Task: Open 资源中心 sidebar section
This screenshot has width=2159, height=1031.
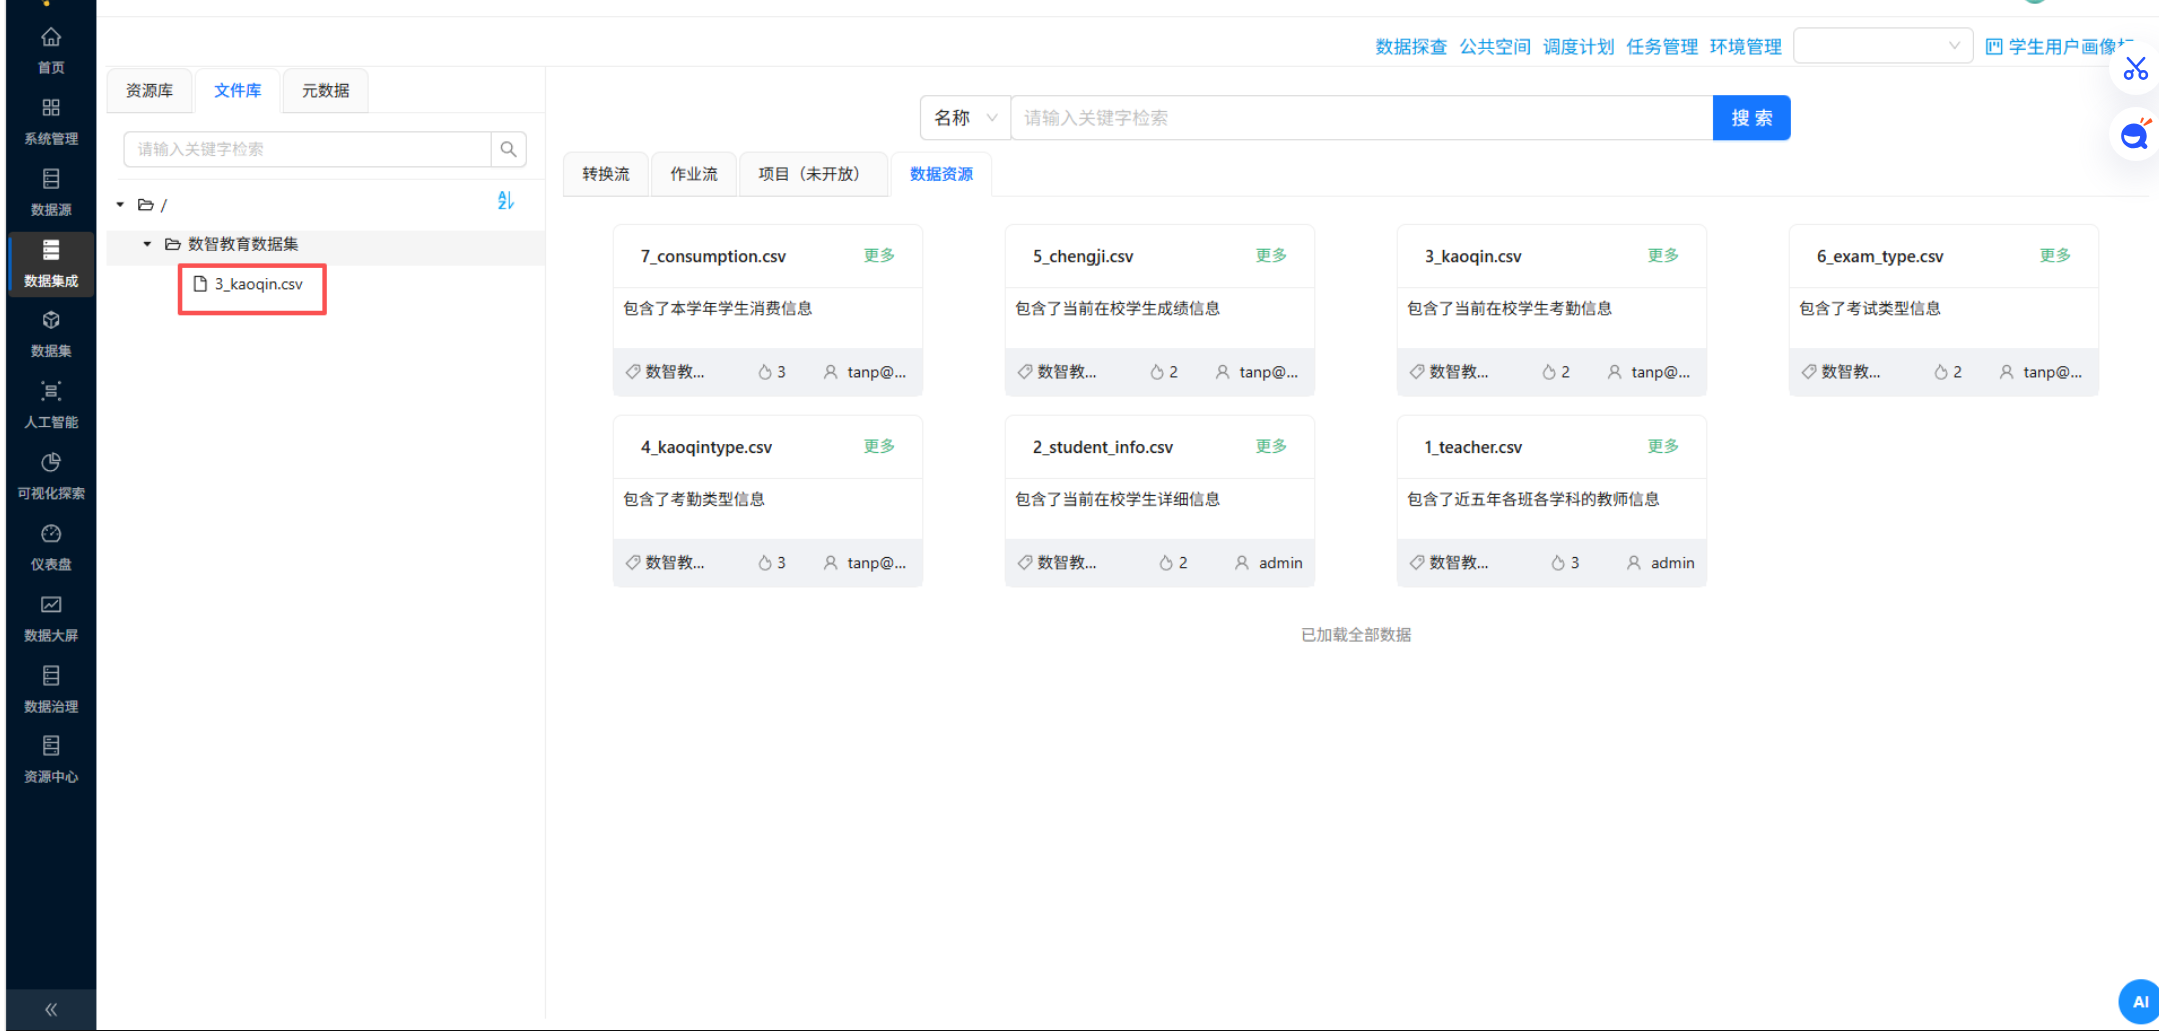Action: click(51, 759)
